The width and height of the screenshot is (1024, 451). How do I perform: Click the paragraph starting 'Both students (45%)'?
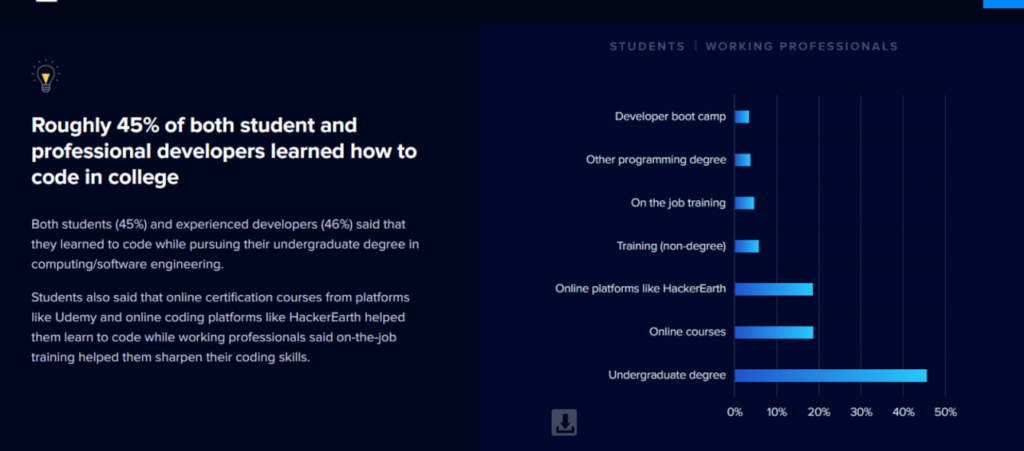(x=225, y=244)
